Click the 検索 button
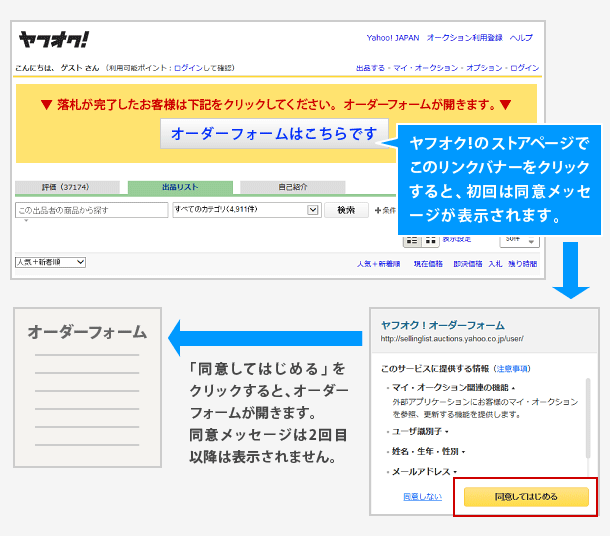Image resolution: width=610 pixels, height=536 pixels. pyautogui.click(x=346, y=210)
